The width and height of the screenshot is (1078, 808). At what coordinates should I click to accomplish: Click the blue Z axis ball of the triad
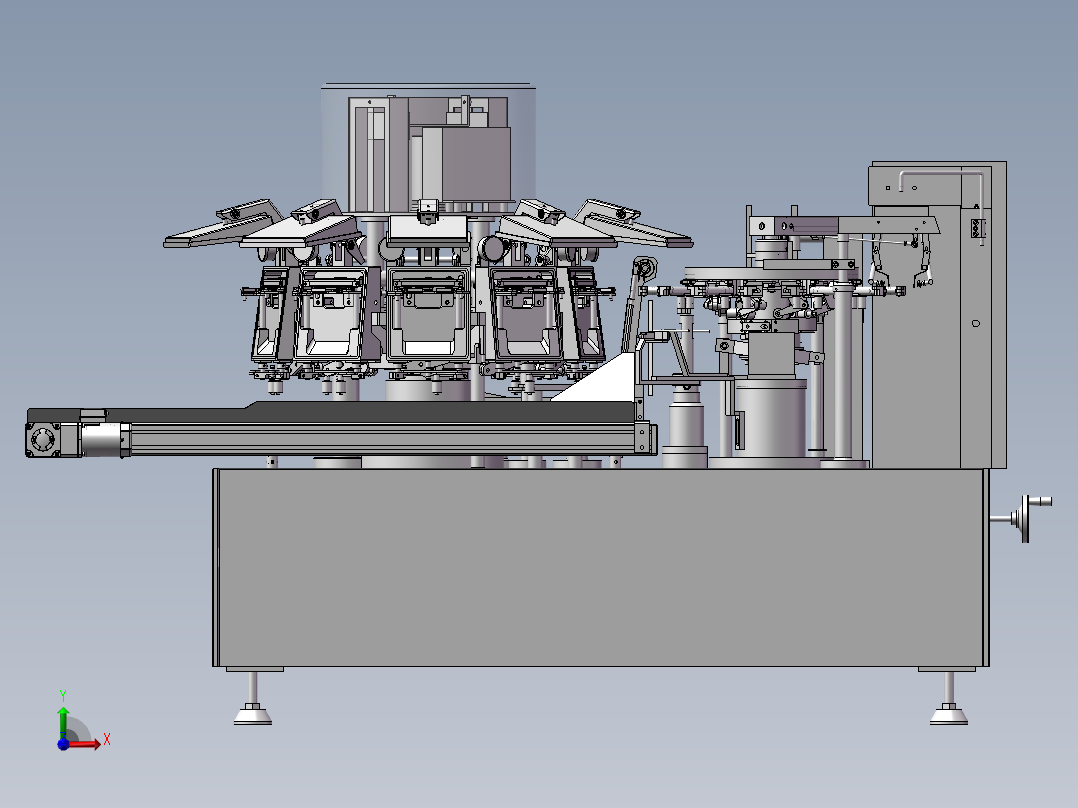[63, 744]
